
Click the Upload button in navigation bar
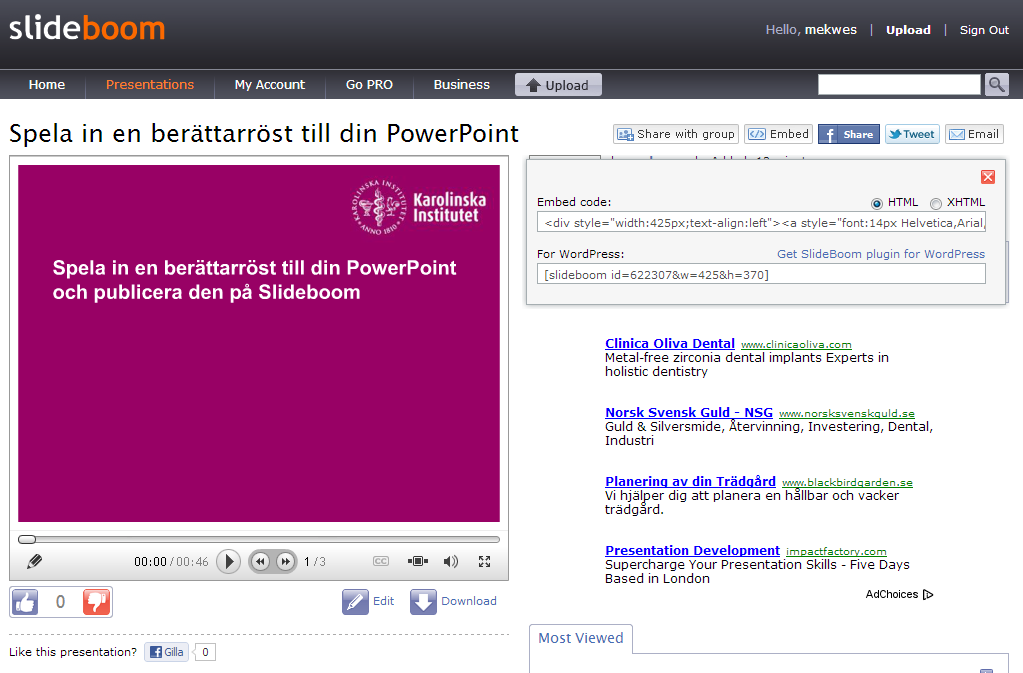point(558,85)
